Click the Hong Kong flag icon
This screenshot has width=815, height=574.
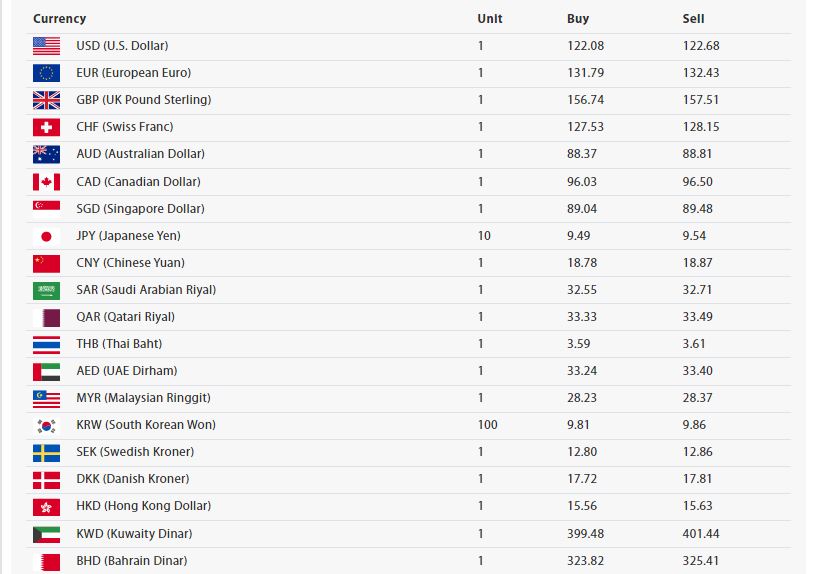[46, 507]
